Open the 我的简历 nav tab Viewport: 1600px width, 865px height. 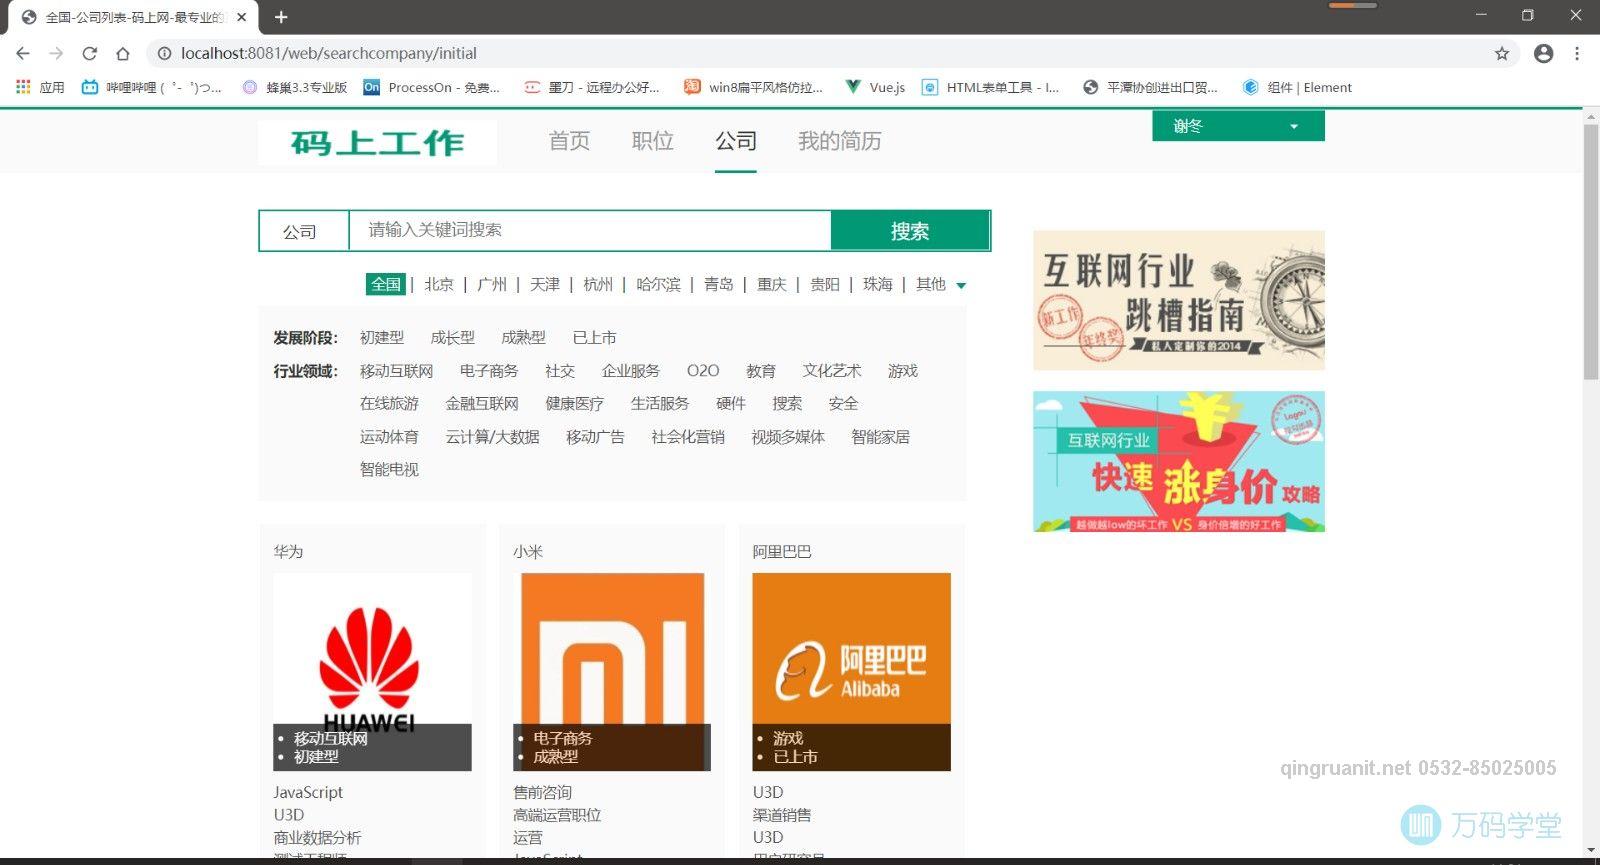840,141
